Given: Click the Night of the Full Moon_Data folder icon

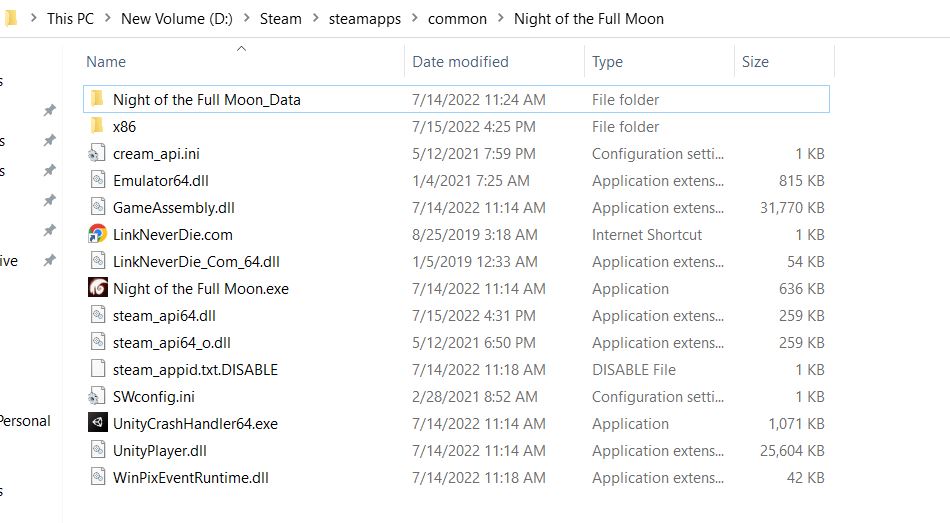Looking at the screenshot, I should [97, 99].
